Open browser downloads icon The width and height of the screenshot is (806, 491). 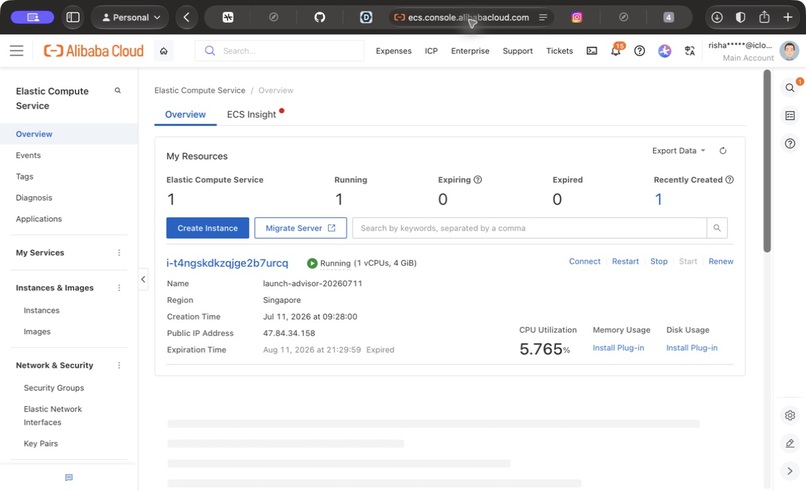717,17
